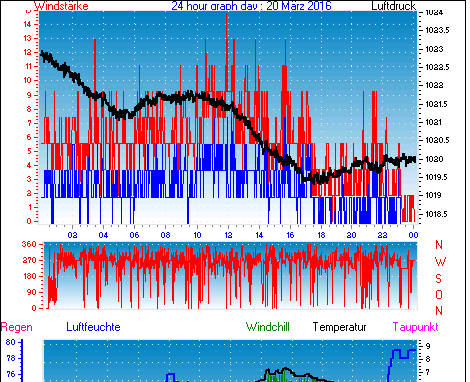The image size is (470, 382).
Task: Click the black 'Luftdruck' axis title
Action: click(393, 6)
